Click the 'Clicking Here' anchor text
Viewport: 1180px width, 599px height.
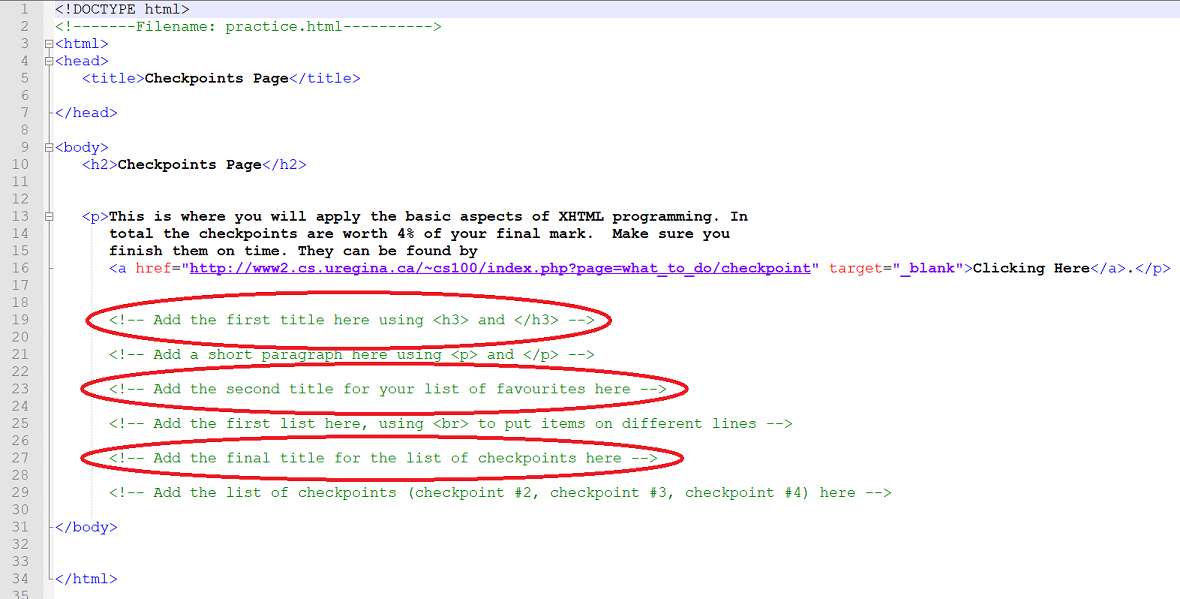click(1031, 269)
